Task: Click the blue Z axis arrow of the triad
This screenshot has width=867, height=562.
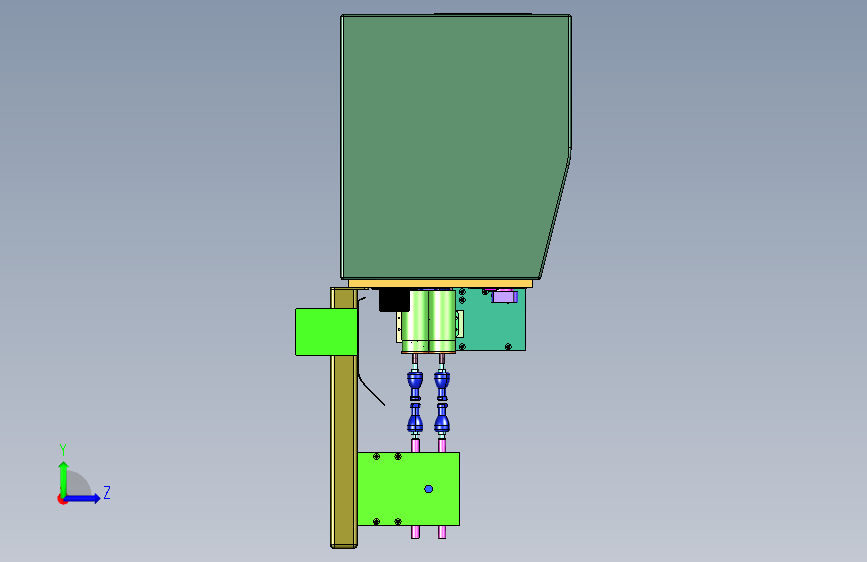Action: (83, 498)
